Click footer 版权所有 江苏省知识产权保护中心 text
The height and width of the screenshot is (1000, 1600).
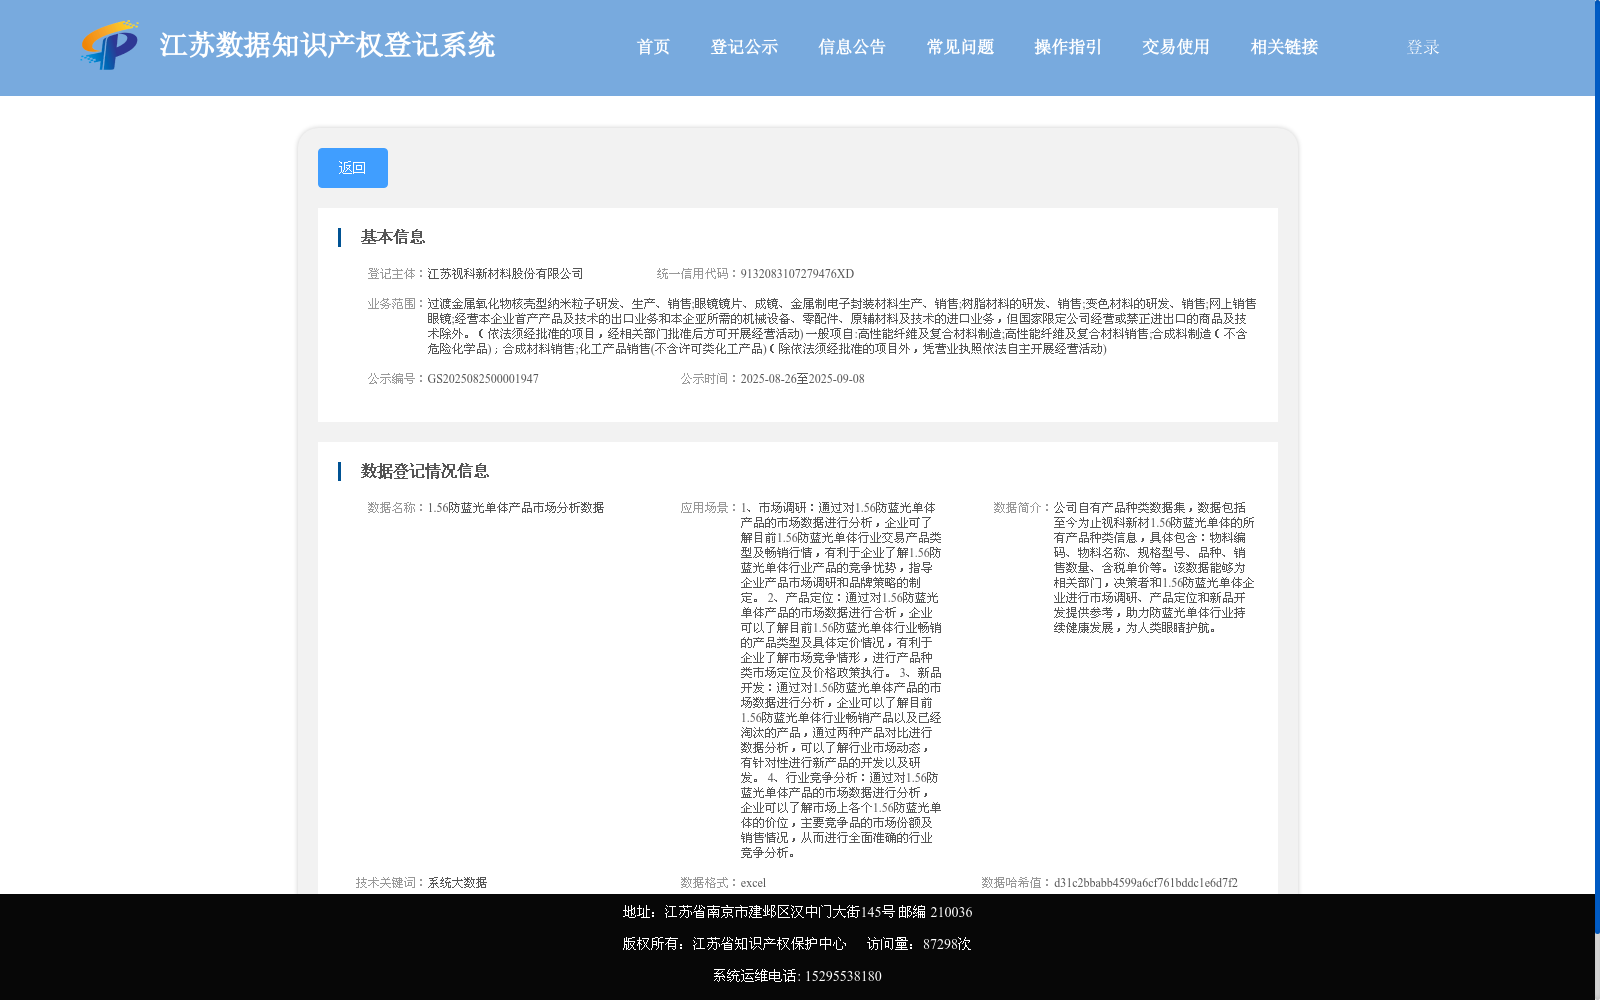point(734,944)
